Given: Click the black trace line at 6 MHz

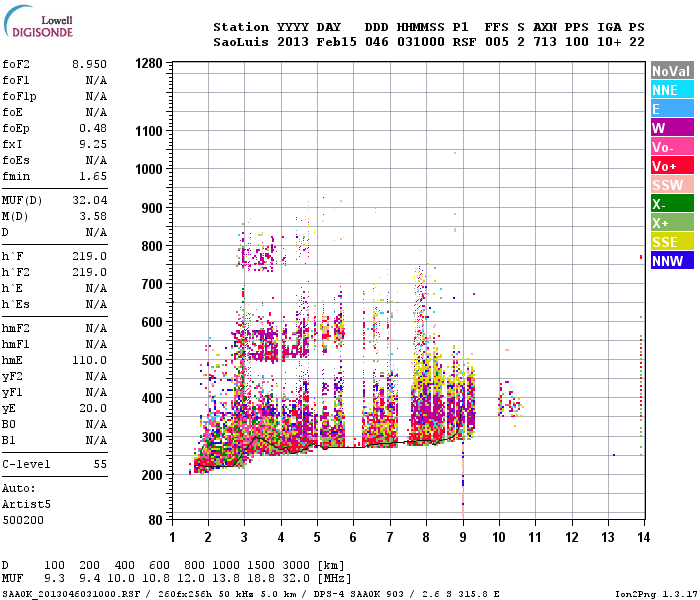Looking at the screenshot, I should [x=354, y=447].
